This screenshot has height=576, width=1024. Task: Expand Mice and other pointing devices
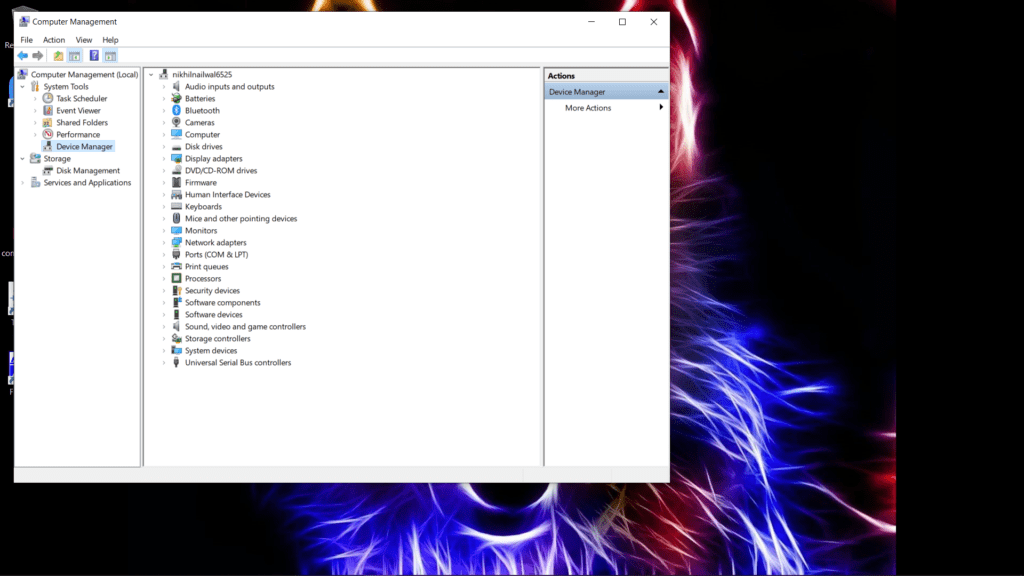[x=164, y=219]
